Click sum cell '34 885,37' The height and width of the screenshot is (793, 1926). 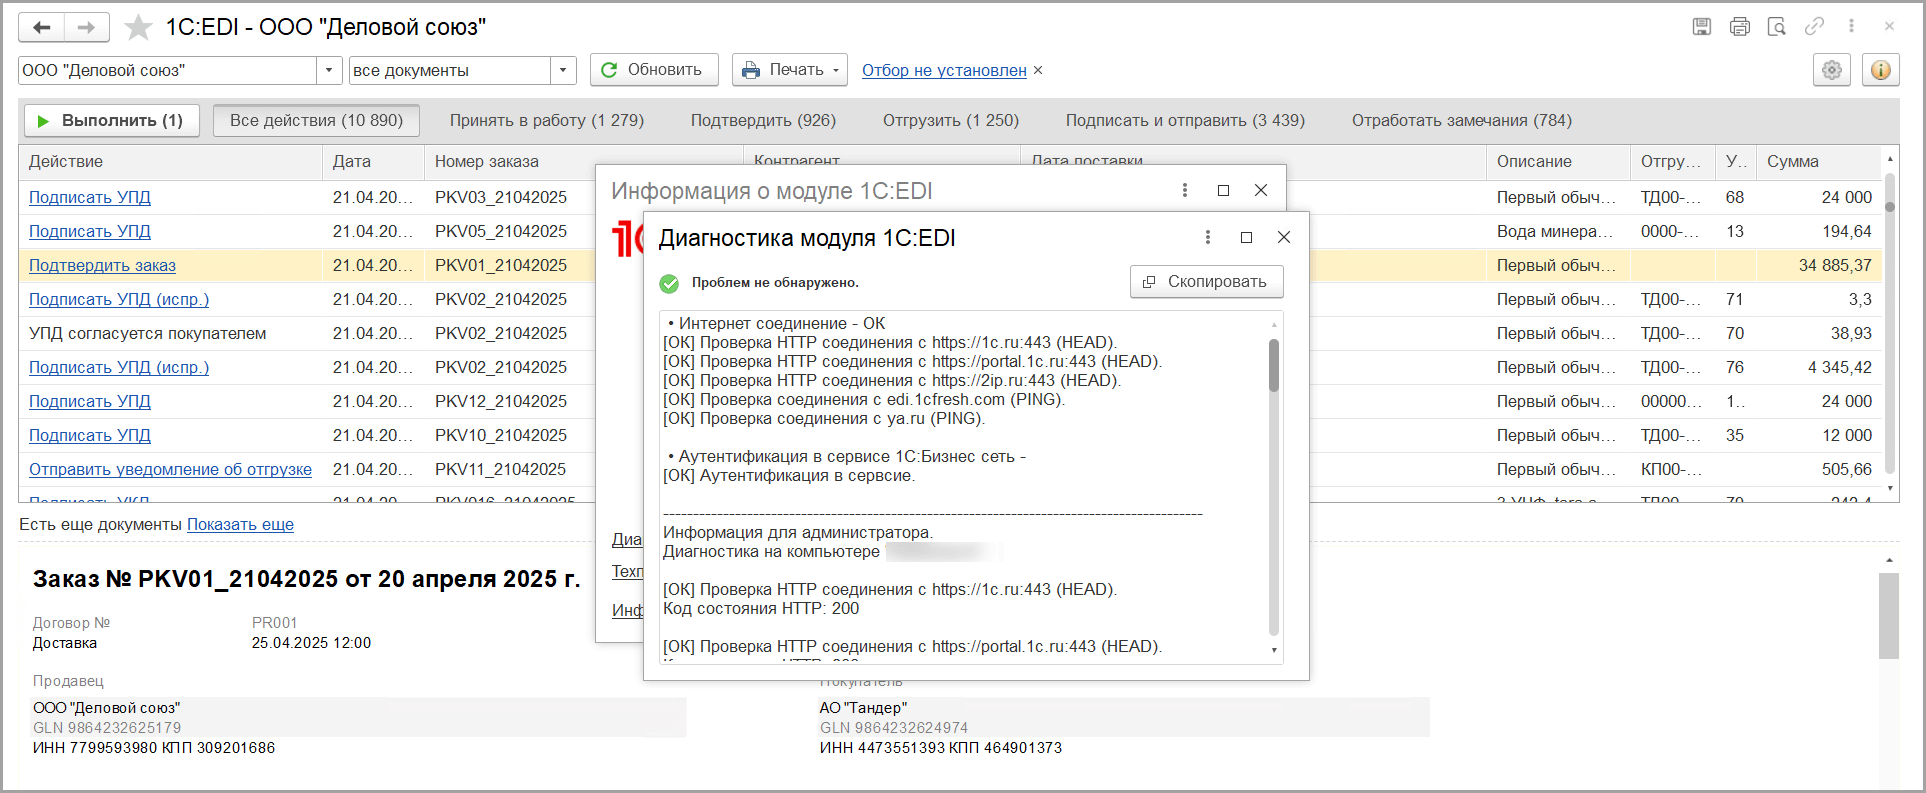pos(1819,265)
